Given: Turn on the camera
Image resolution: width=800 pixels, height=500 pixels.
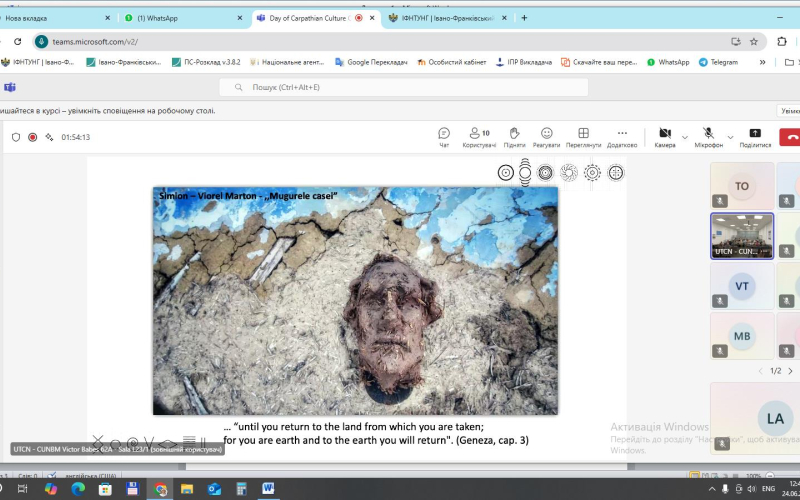Looking at the screenshot, I should [x=665, y=137].
